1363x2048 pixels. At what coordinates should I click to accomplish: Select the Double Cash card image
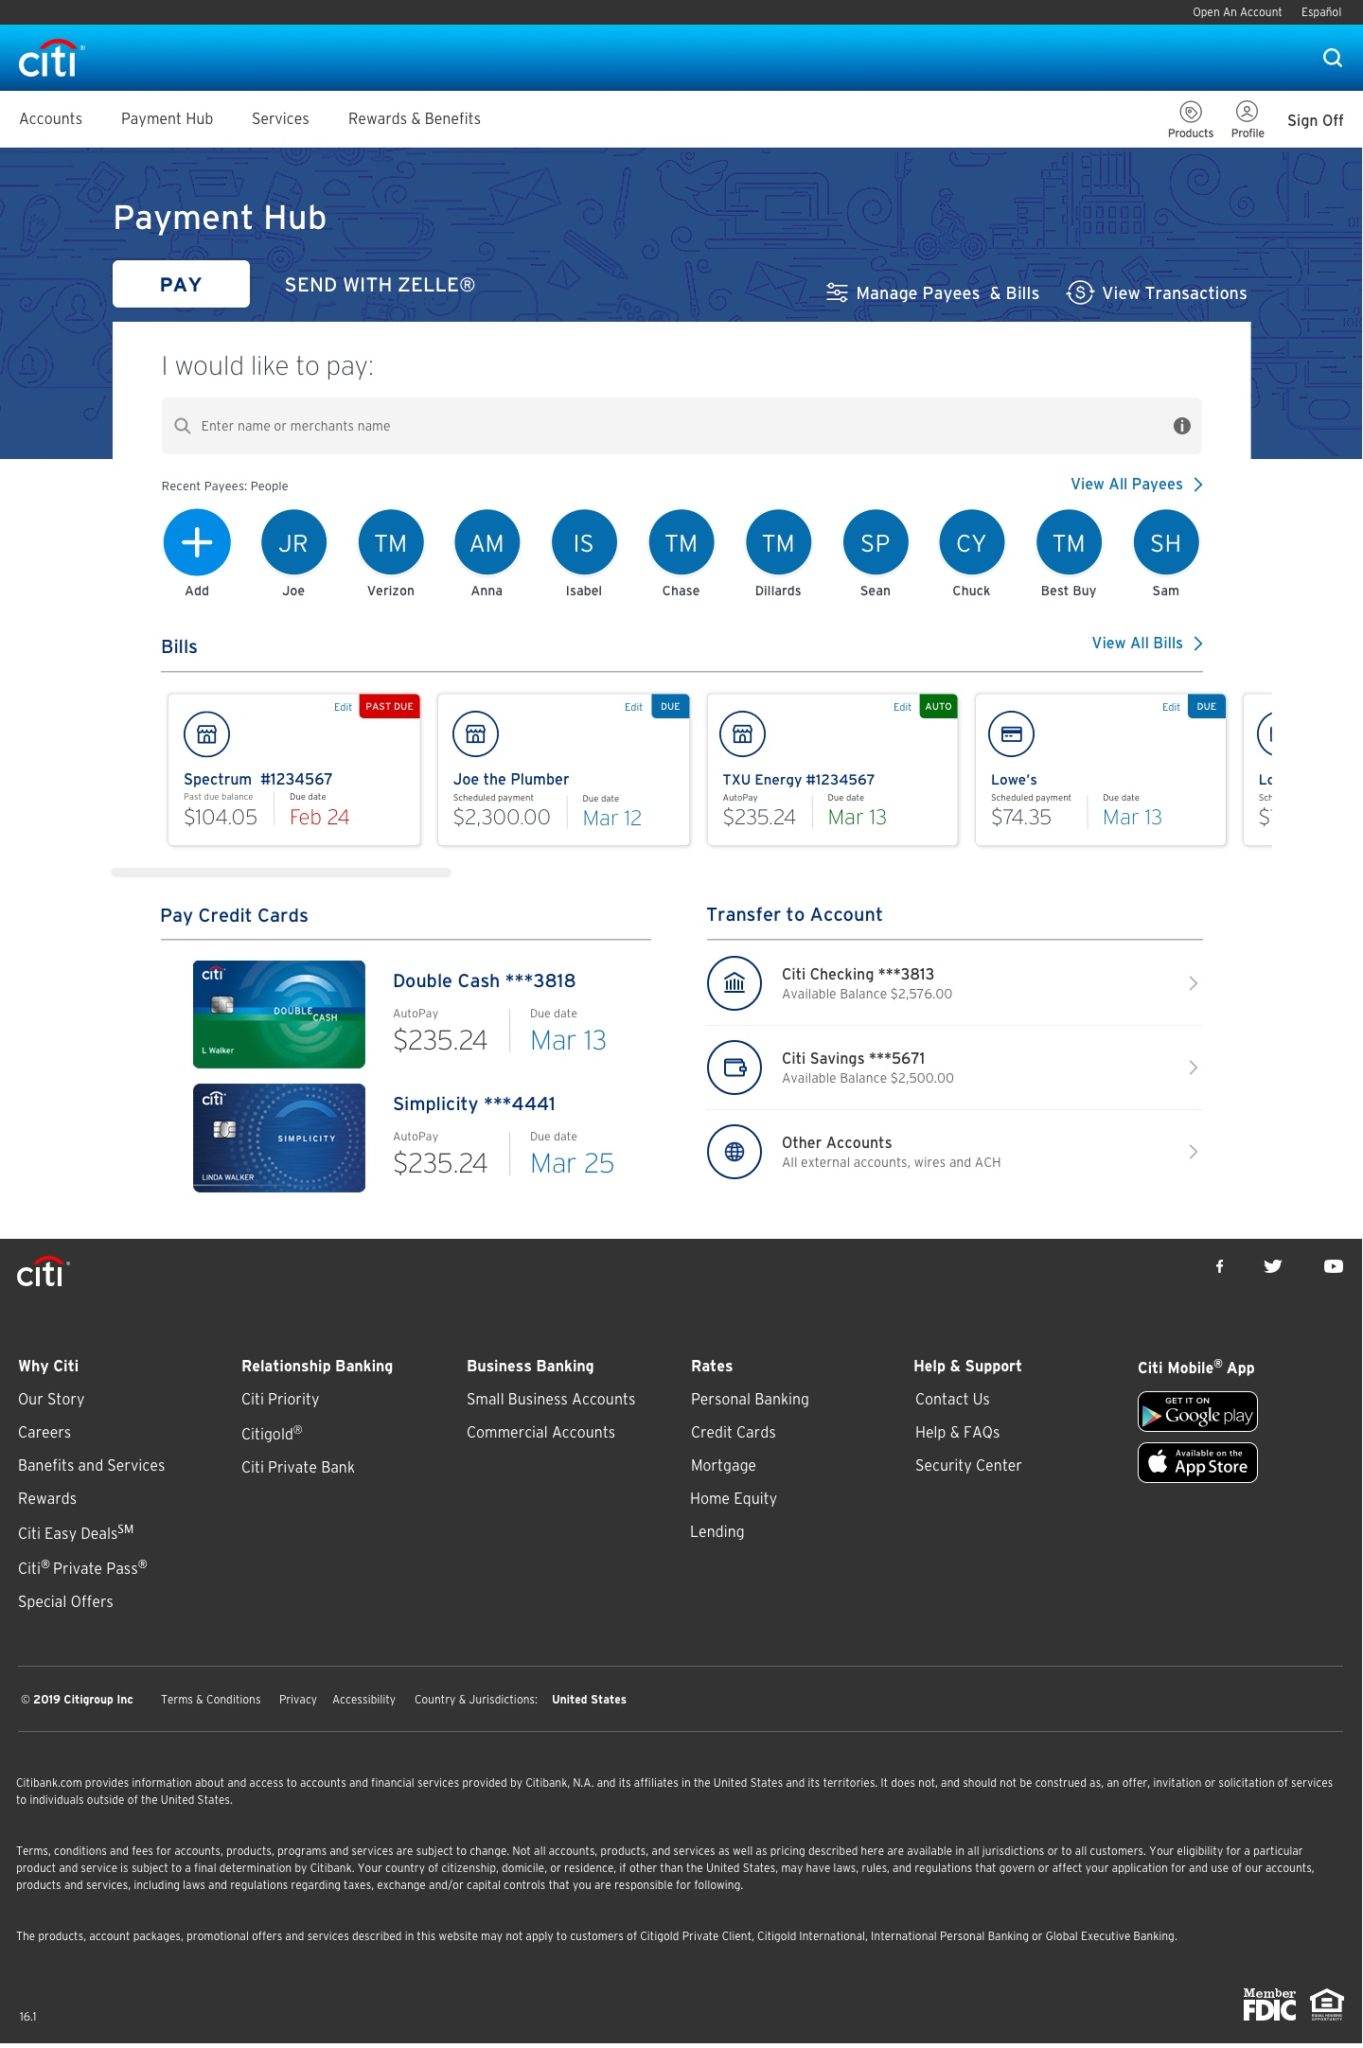[279, 1014]
